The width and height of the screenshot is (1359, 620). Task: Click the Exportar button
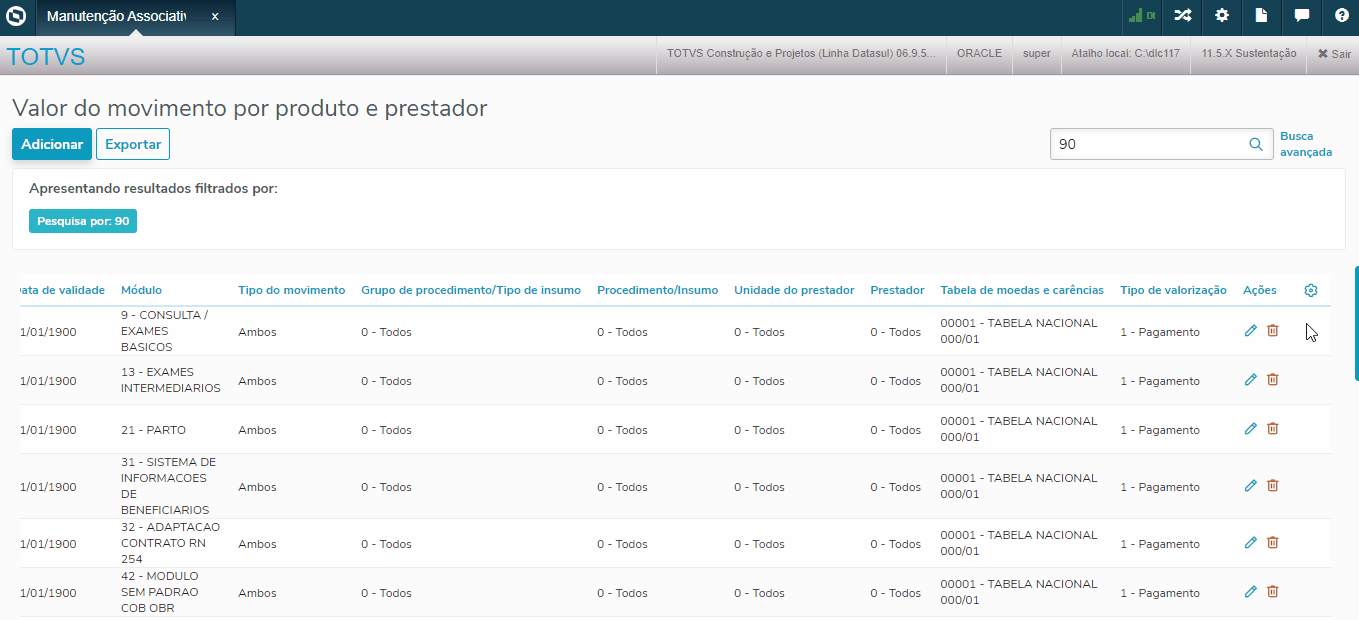click(x=133, y=144)
